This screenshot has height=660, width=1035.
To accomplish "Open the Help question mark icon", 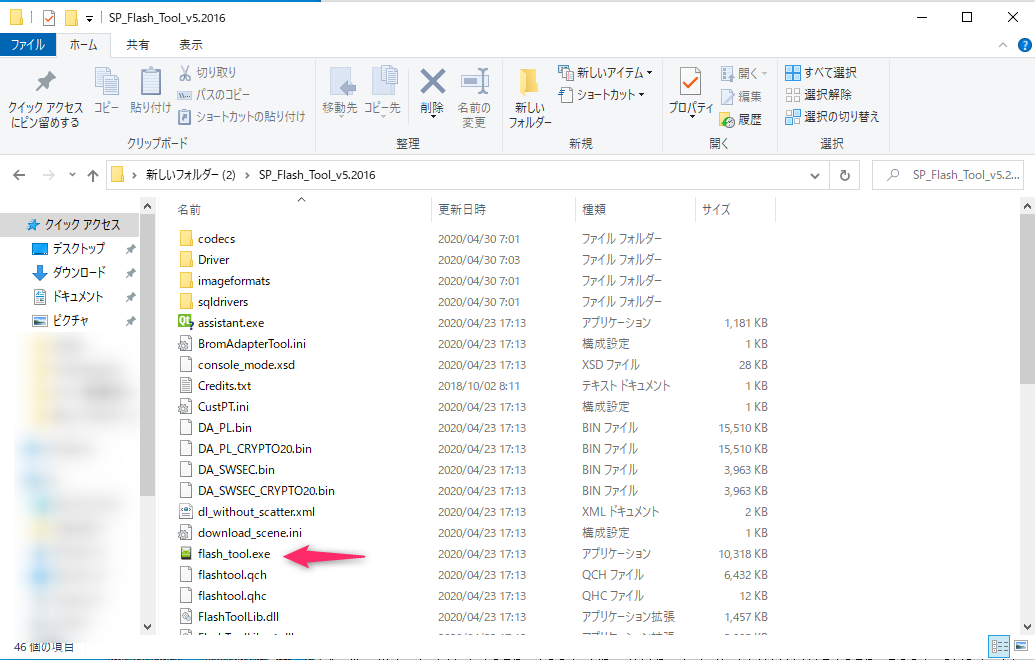I will click(x=1024, y=45).
